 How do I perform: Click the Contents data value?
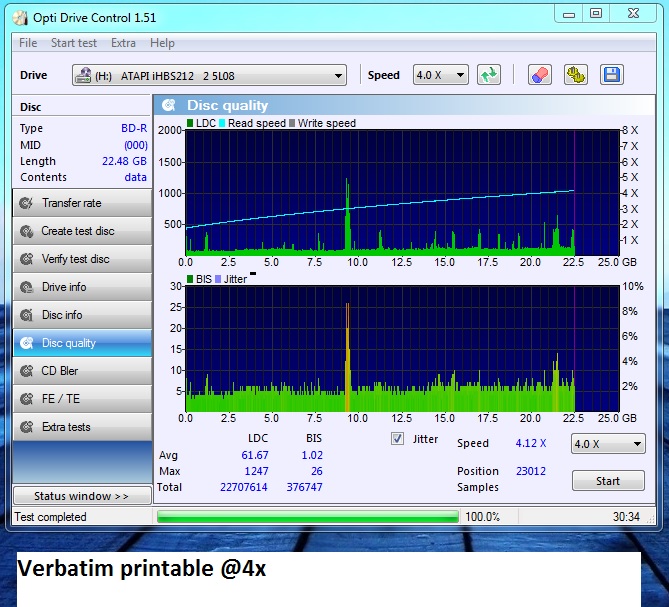[x=135, y=177]
